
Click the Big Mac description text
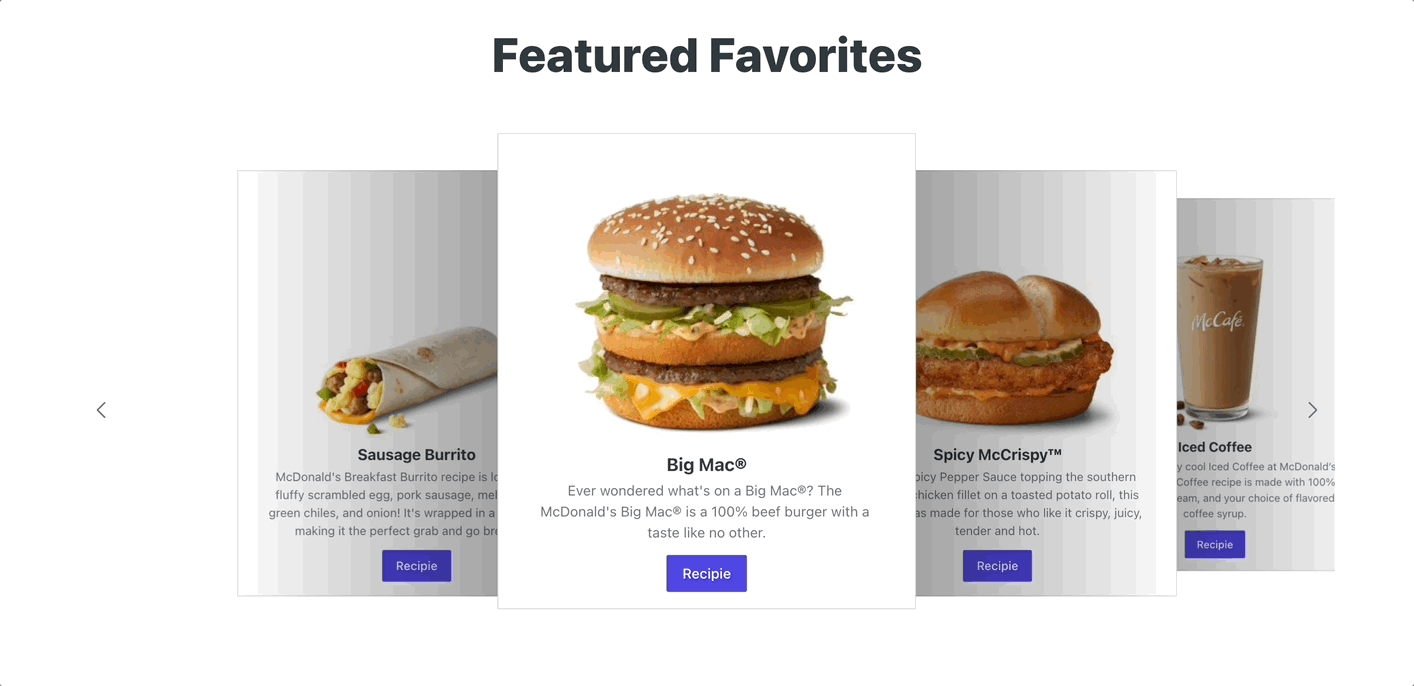coord(705,512)
